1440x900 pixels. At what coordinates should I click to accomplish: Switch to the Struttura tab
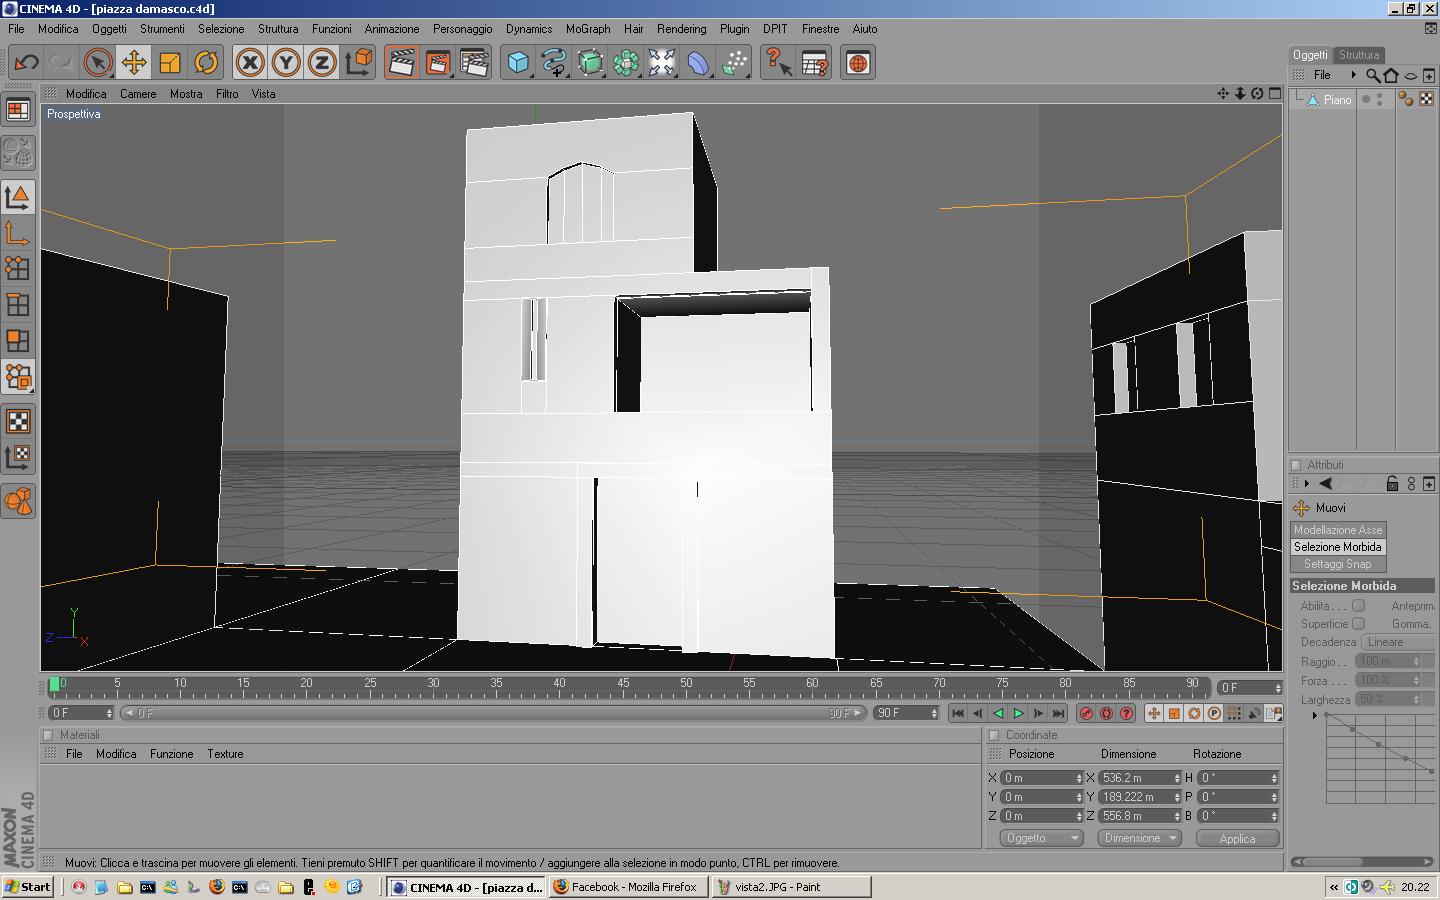tap(1359, 55)
